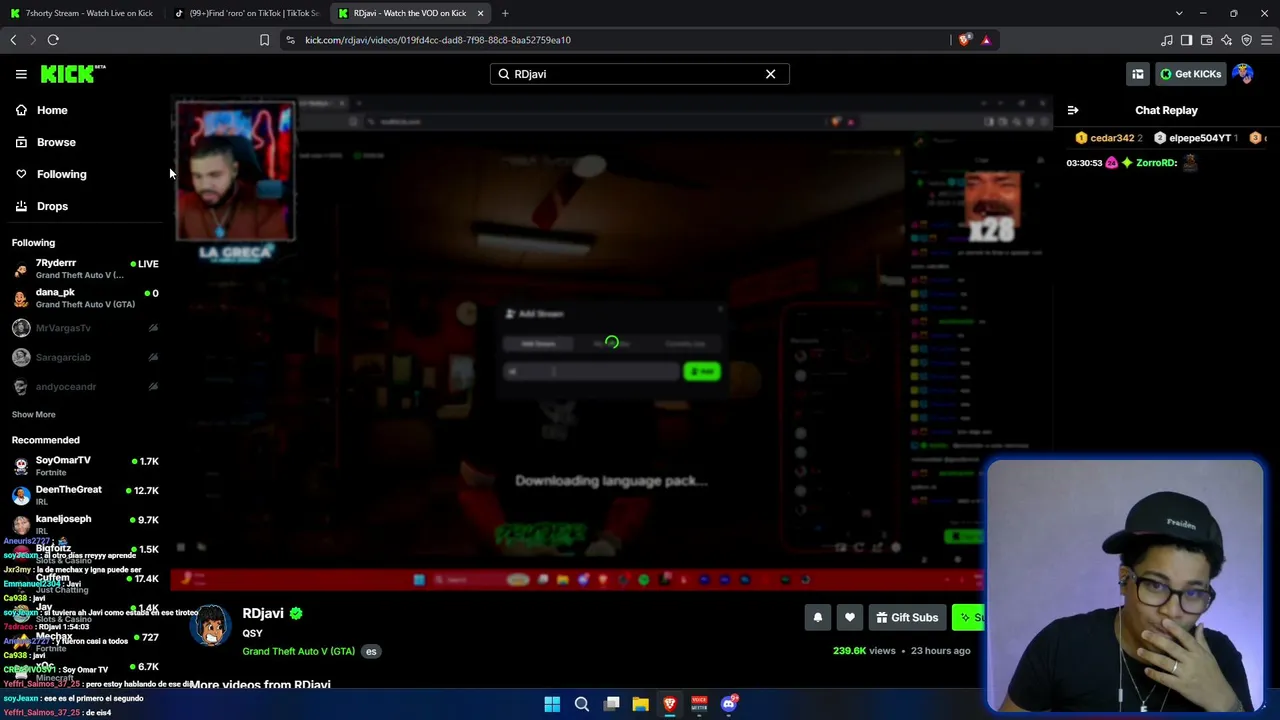Open Brave browser on the taskbar
Screen dimensions: 1280x720
670,704
